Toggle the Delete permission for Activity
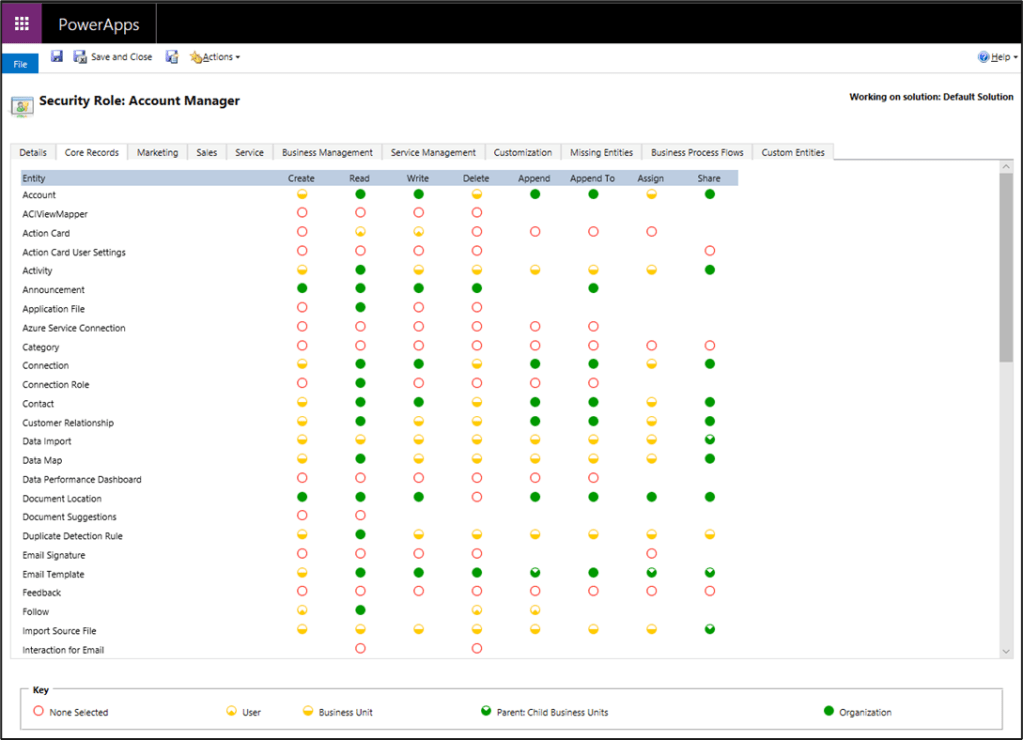The width and height of the screenshot is (1023, 740). click(x=476, y=269)
